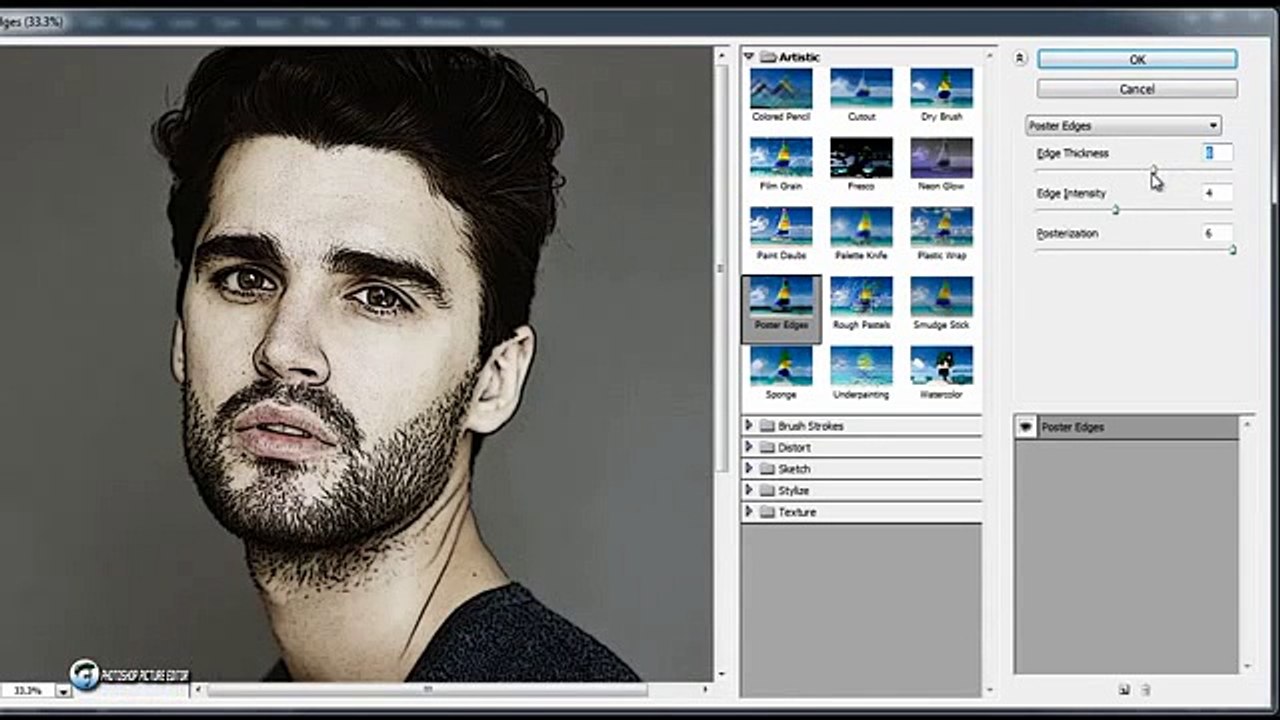Open the zoom percentage dropdown arrow
Viewport: 1280px width, 720px height.
coord(64,690)
